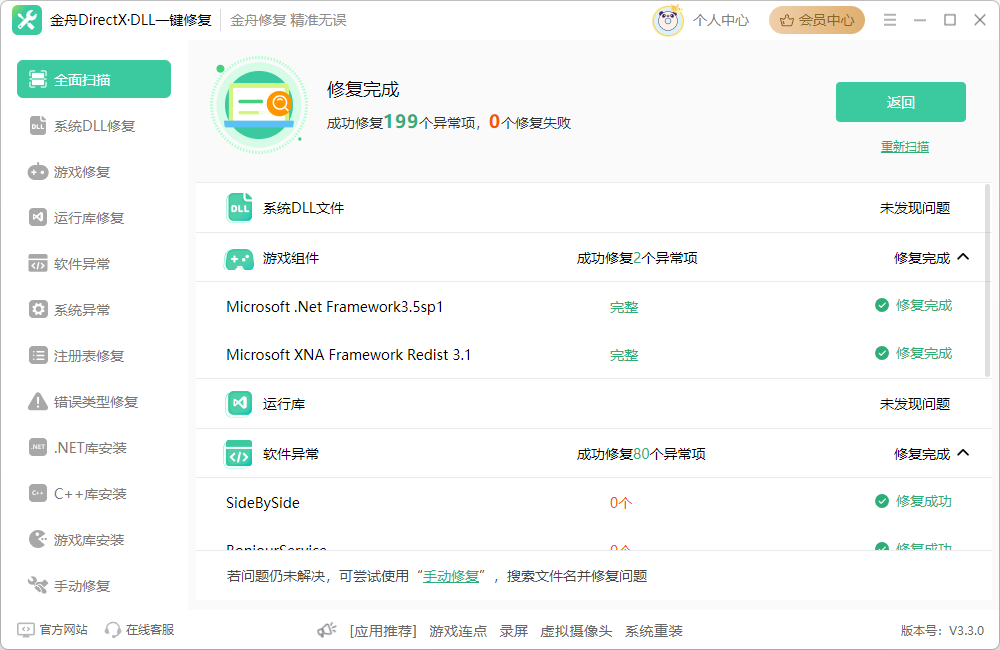Screen dimensions: 1000x650
Task: Collapse the 软件异常 section chevron
Action: tap(964, 453)
